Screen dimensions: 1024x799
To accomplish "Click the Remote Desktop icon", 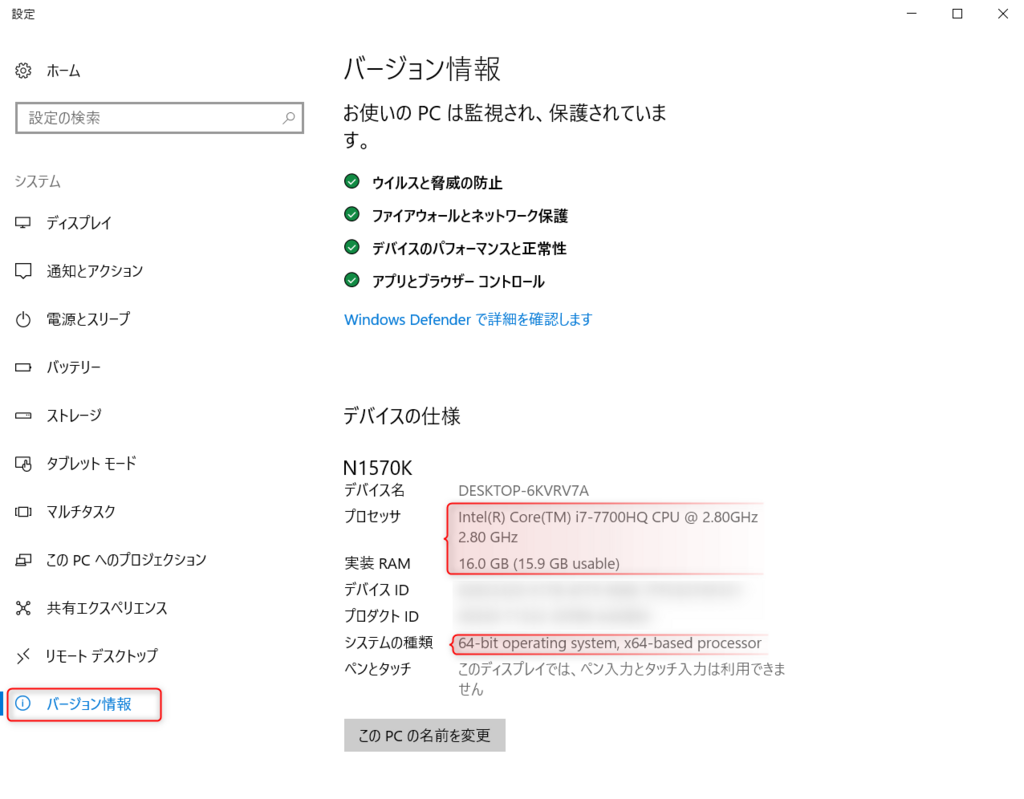I will (23, 656).
